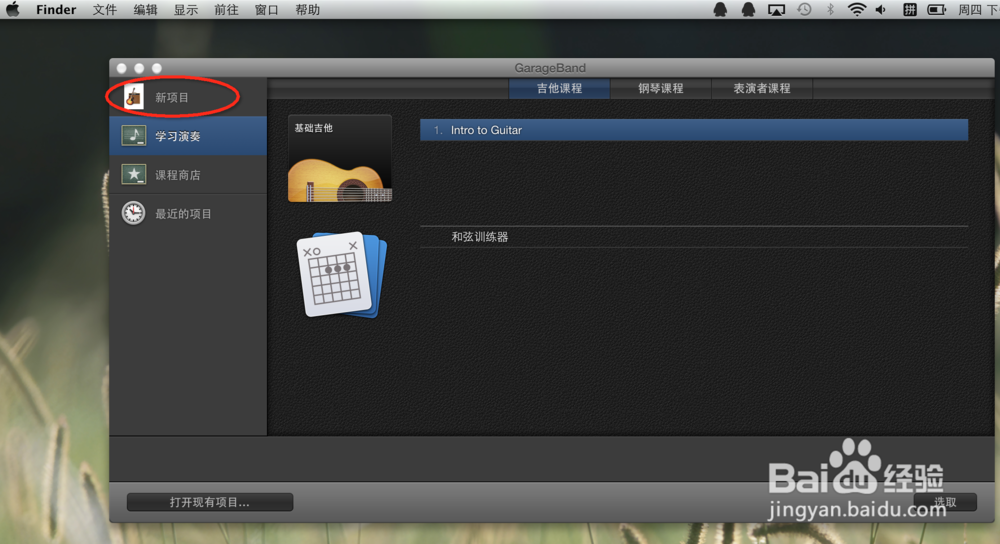Select the Intro to Guitar lesson row

pos(694,130)
